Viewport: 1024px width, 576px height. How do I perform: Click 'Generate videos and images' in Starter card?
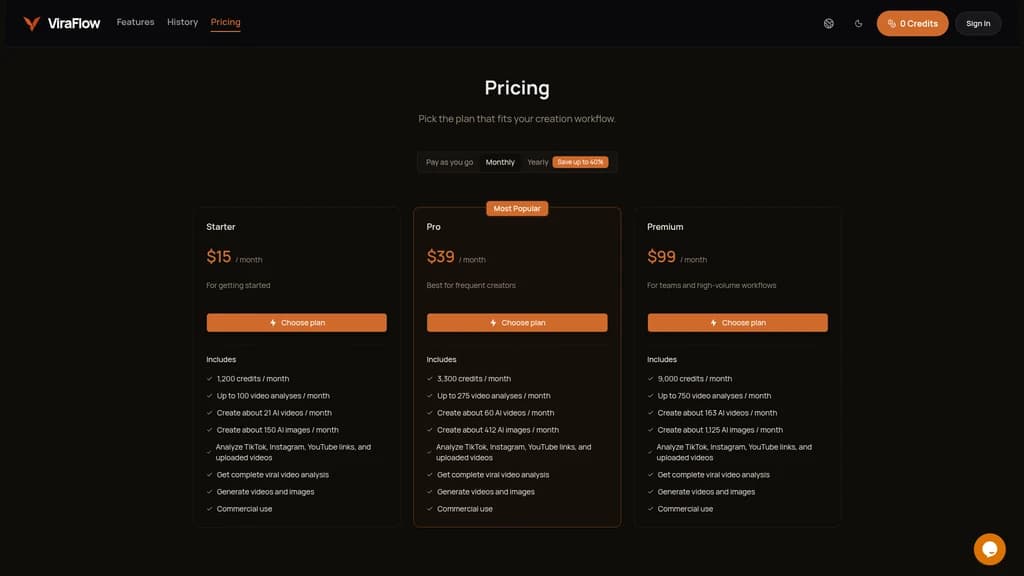tap(265, 492)
